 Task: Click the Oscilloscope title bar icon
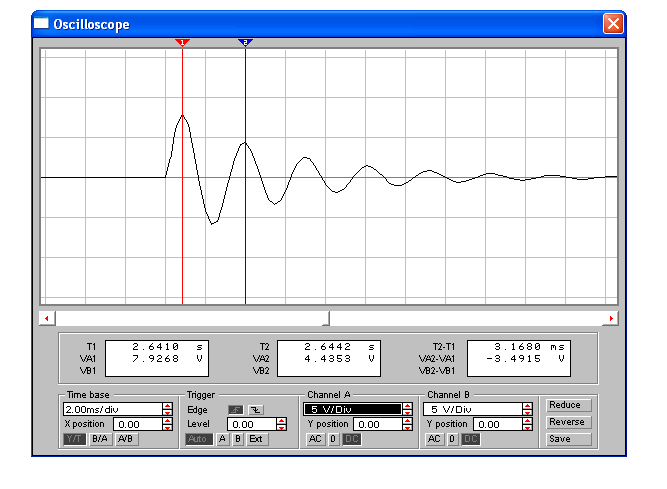pos(41,23)
